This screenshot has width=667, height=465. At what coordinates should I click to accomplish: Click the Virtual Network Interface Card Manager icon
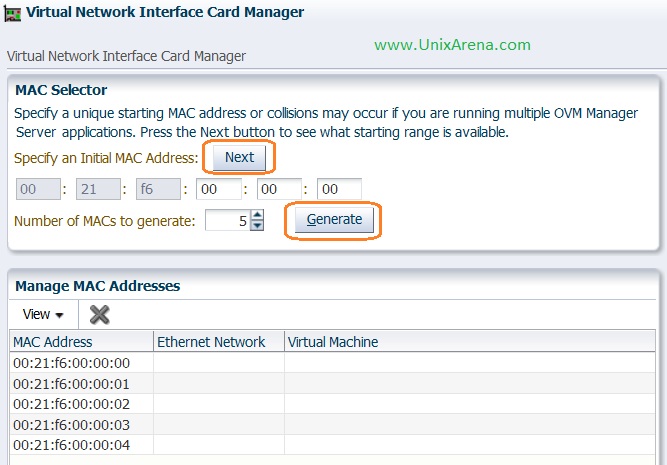[x=12, y=14]
